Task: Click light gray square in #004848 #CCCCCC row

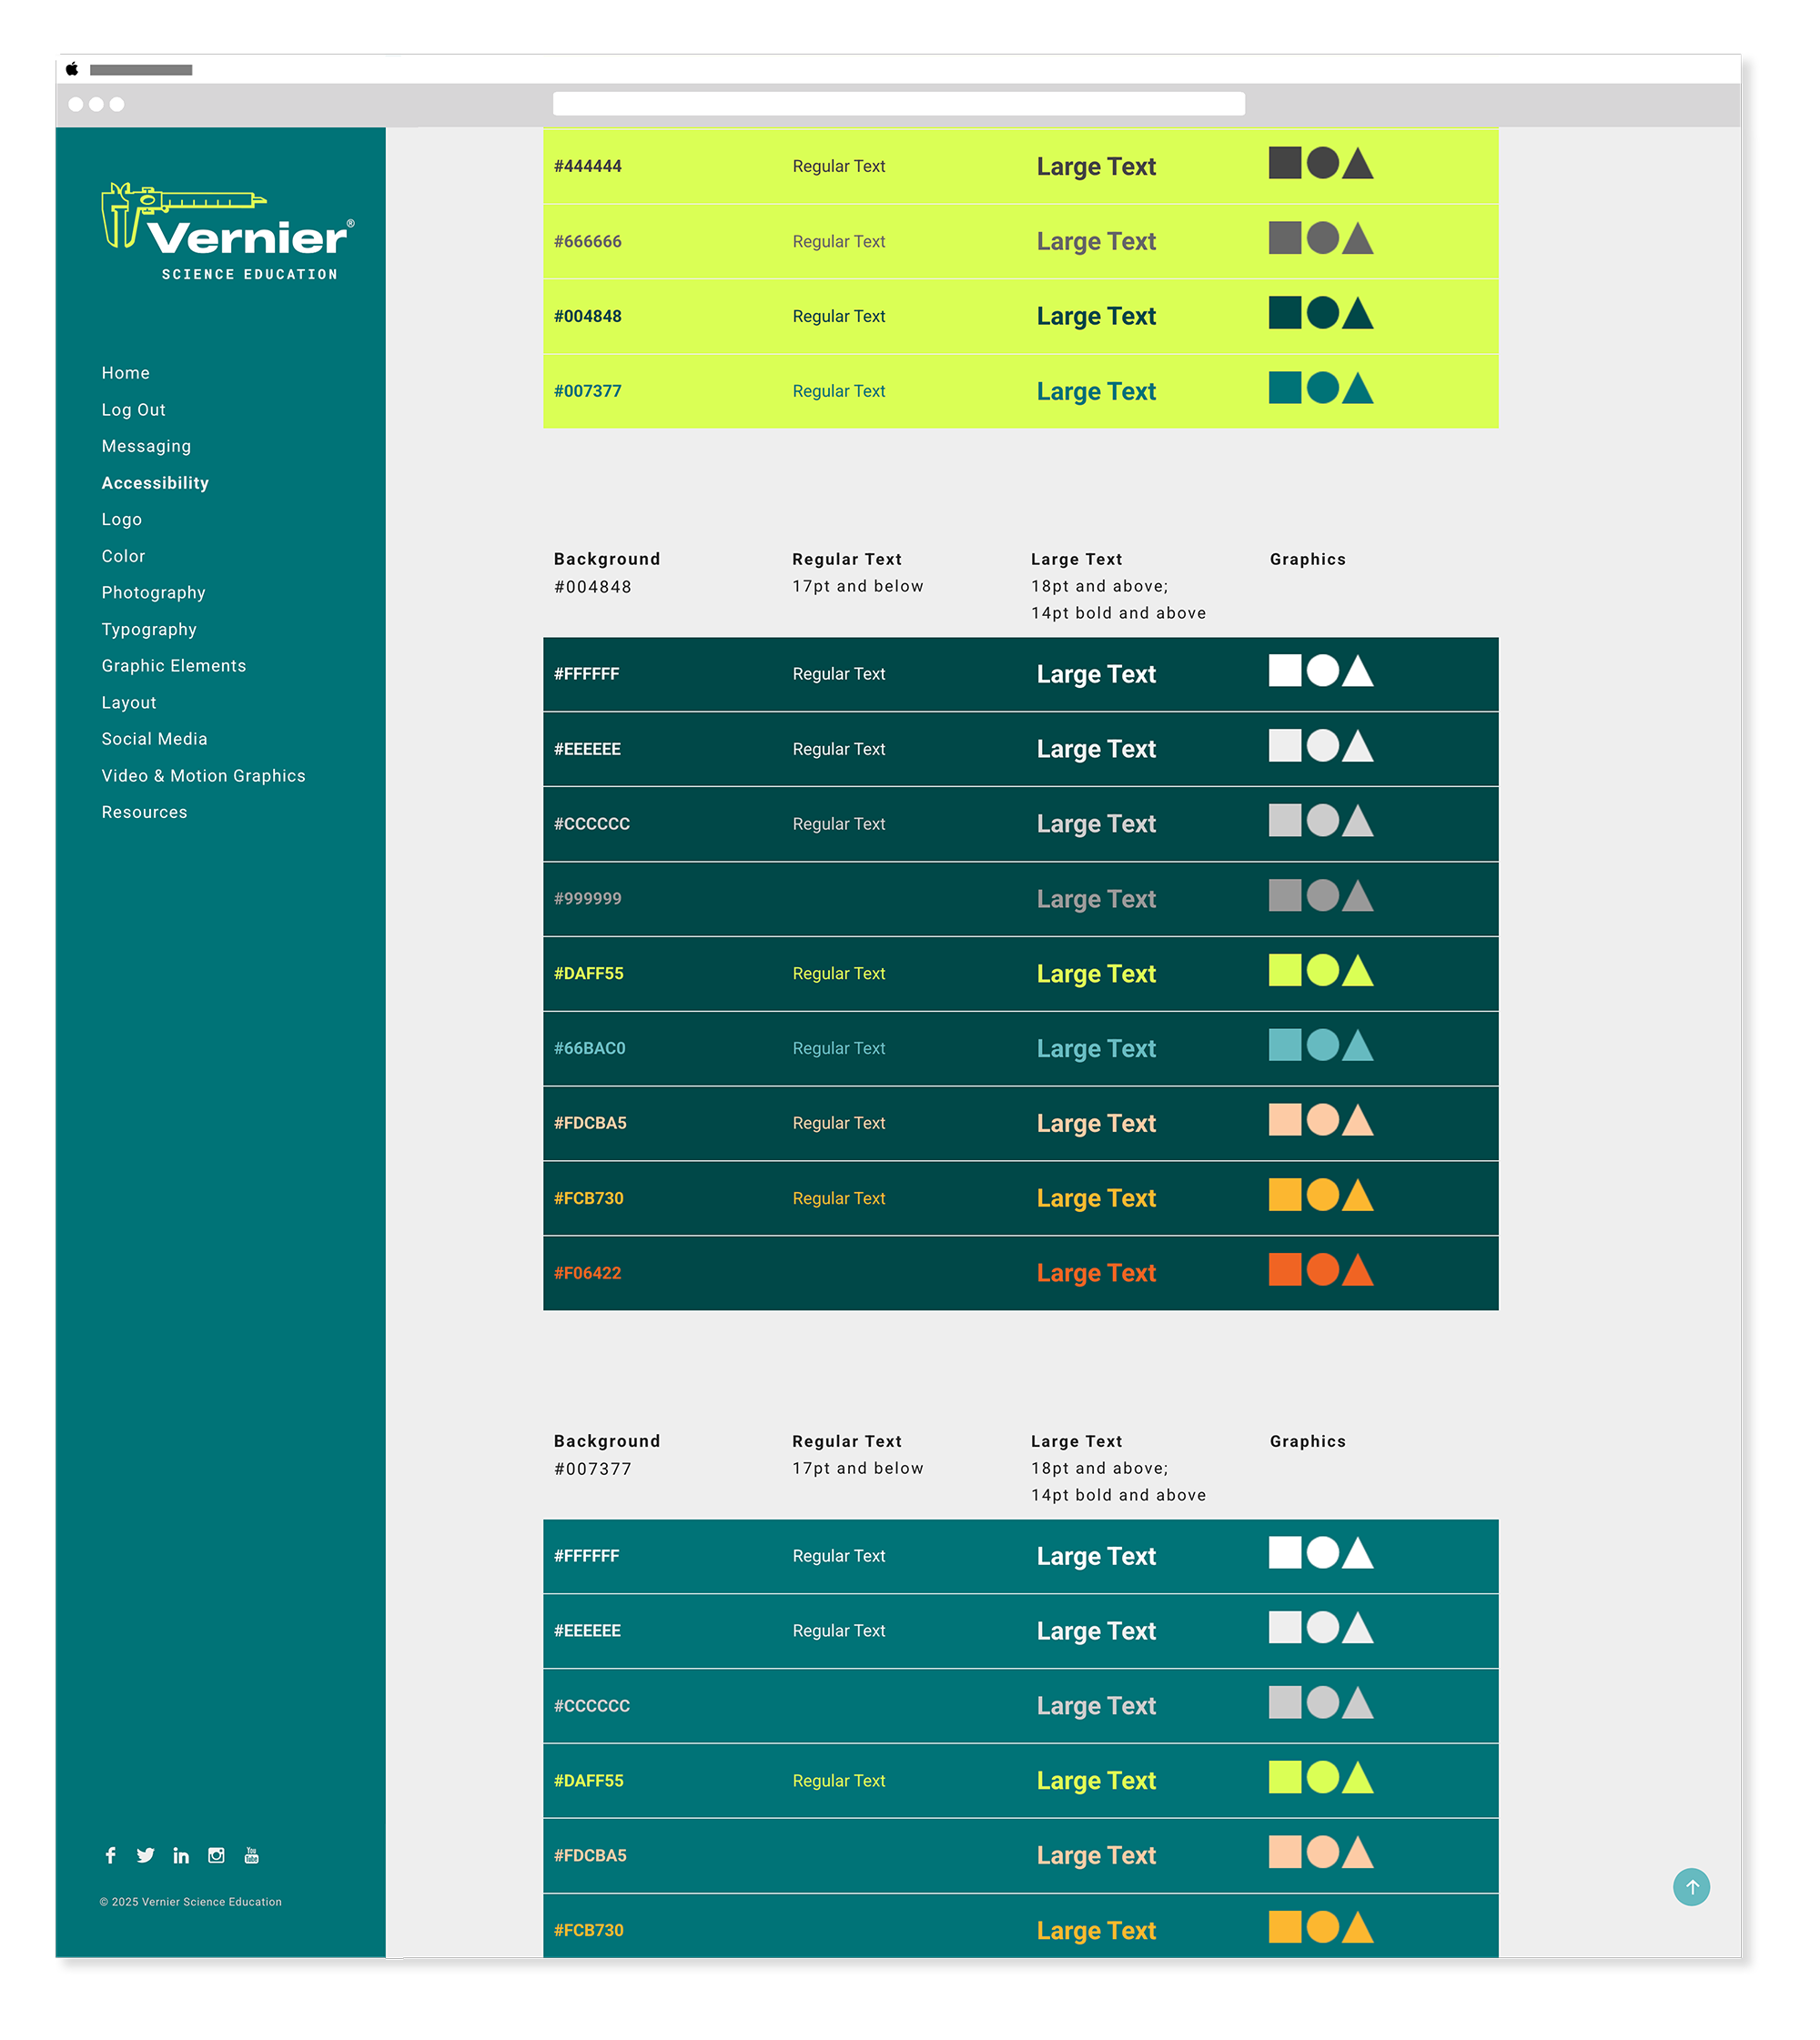Action: tap(1285, 820)
